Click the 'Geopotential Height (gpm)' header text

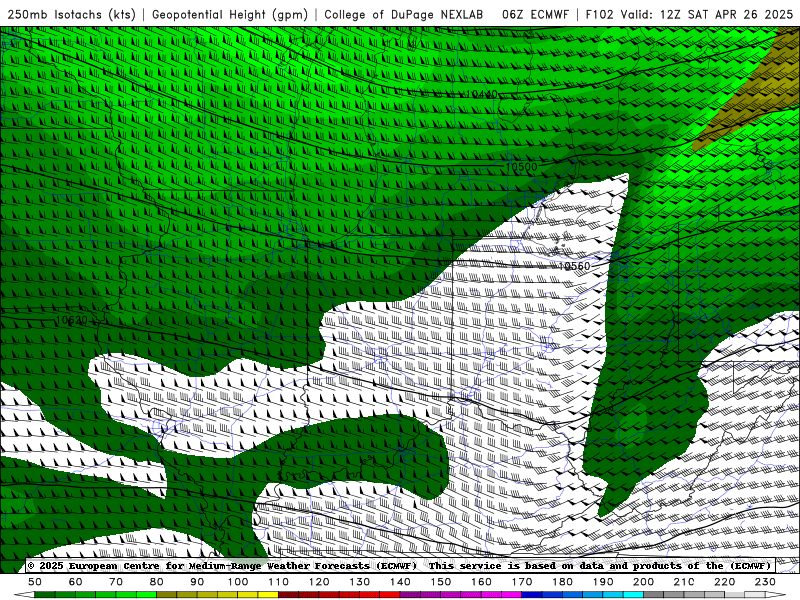[230, 15]
